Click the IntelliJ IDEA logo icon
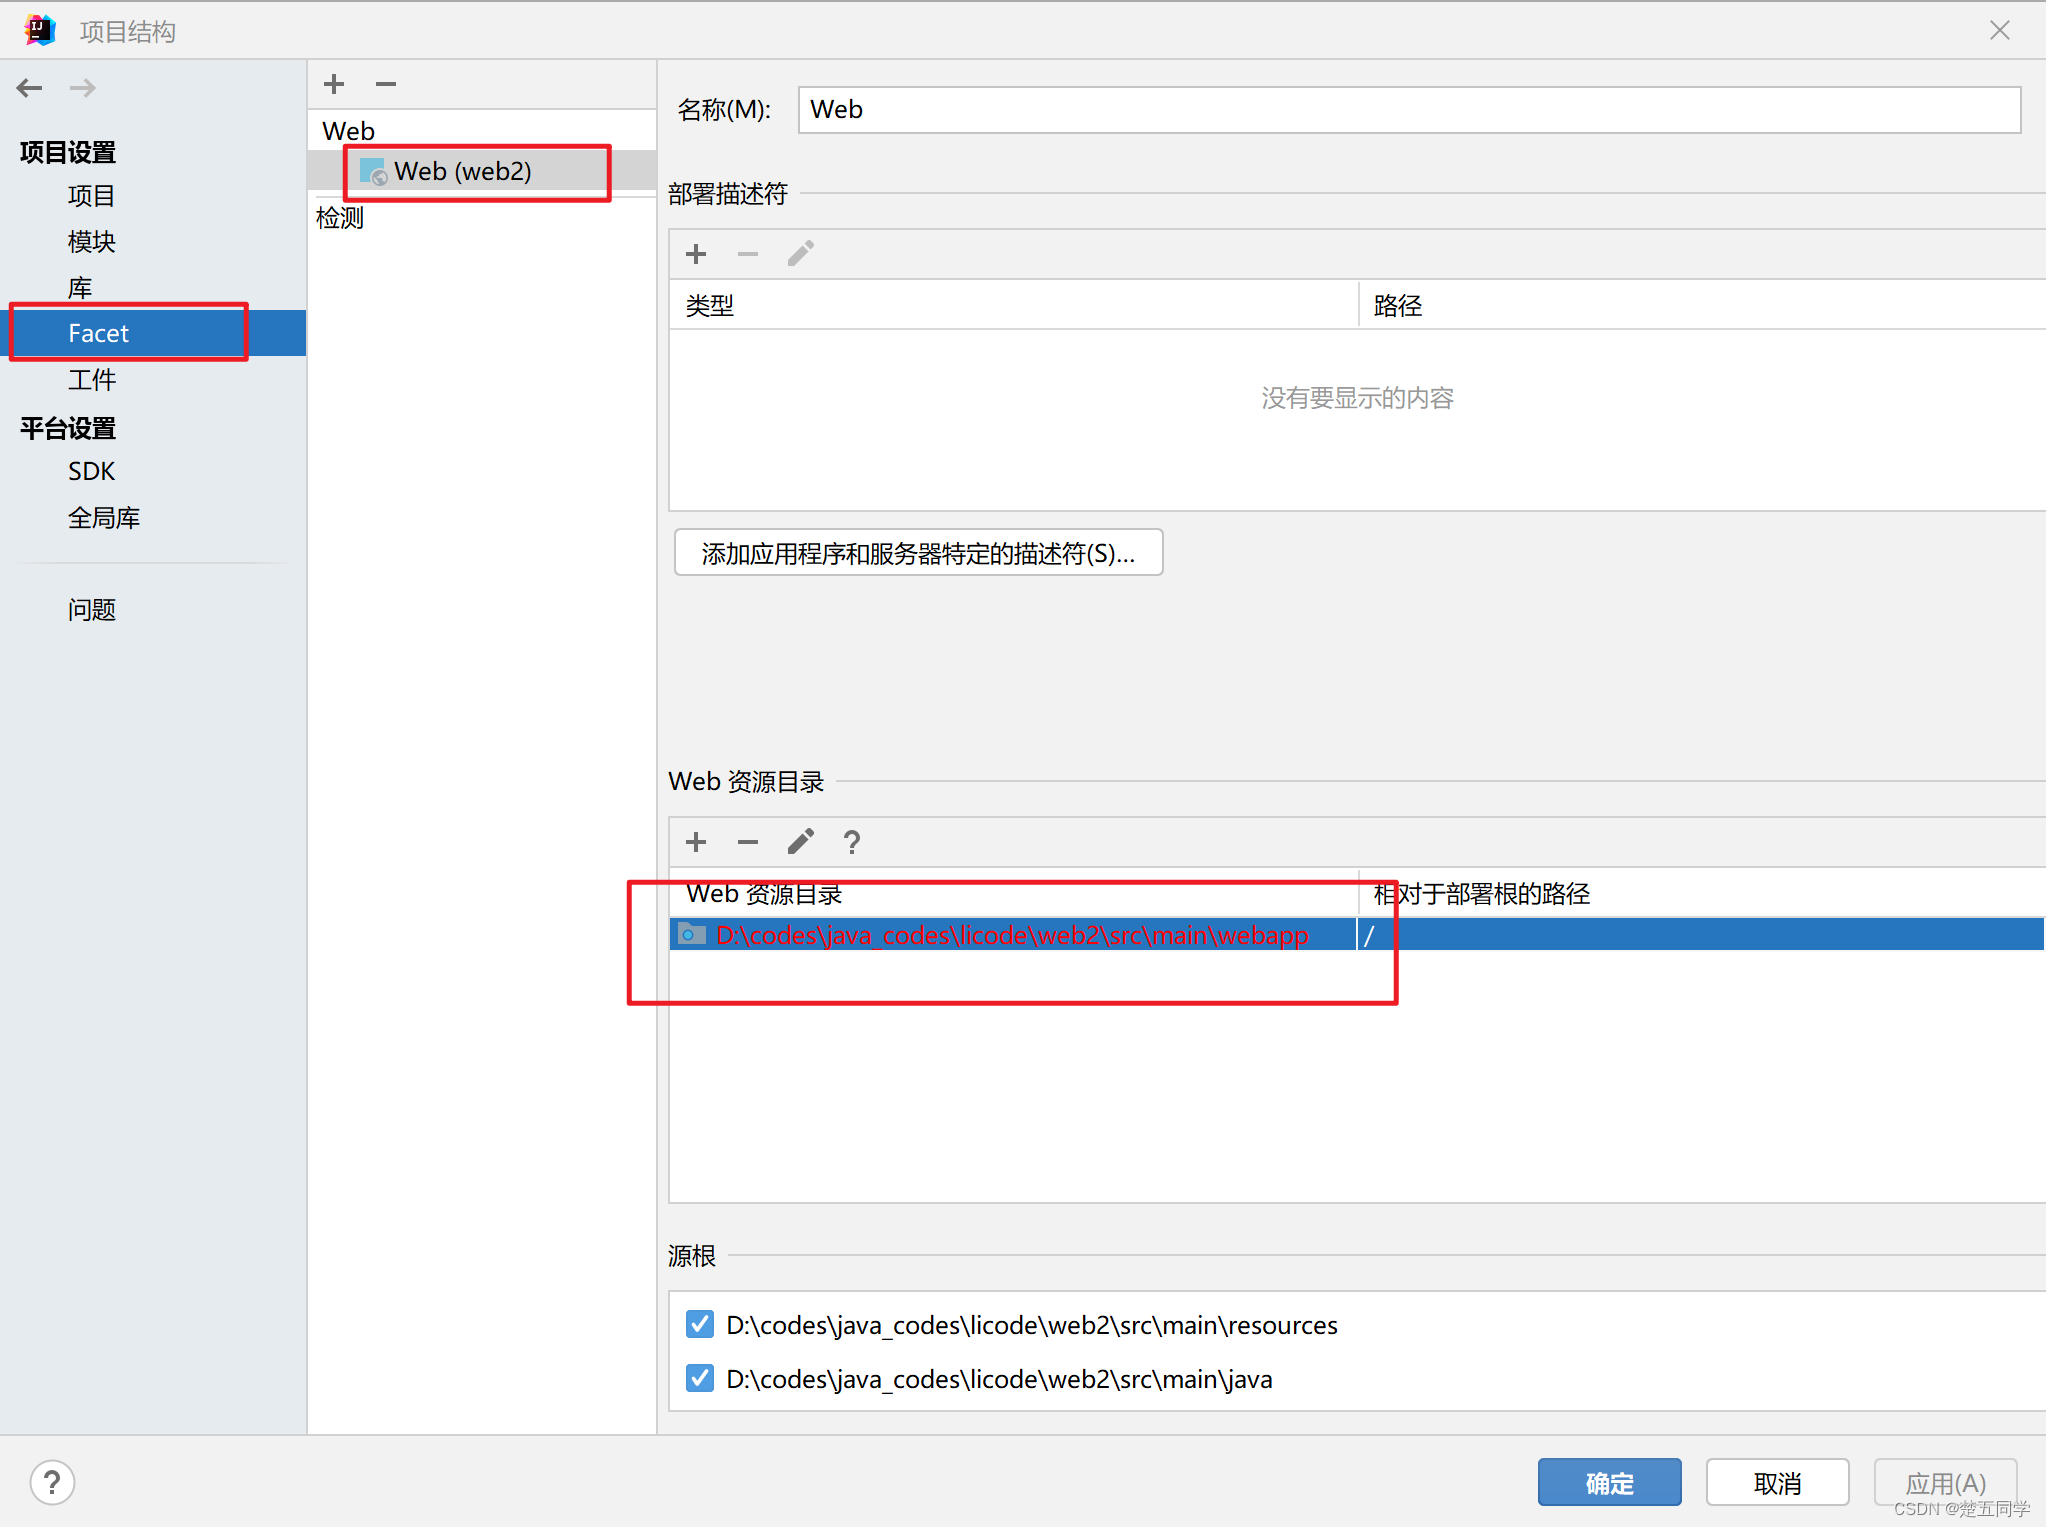Viewport: 2046px width, 1527px height. point(39,31)
